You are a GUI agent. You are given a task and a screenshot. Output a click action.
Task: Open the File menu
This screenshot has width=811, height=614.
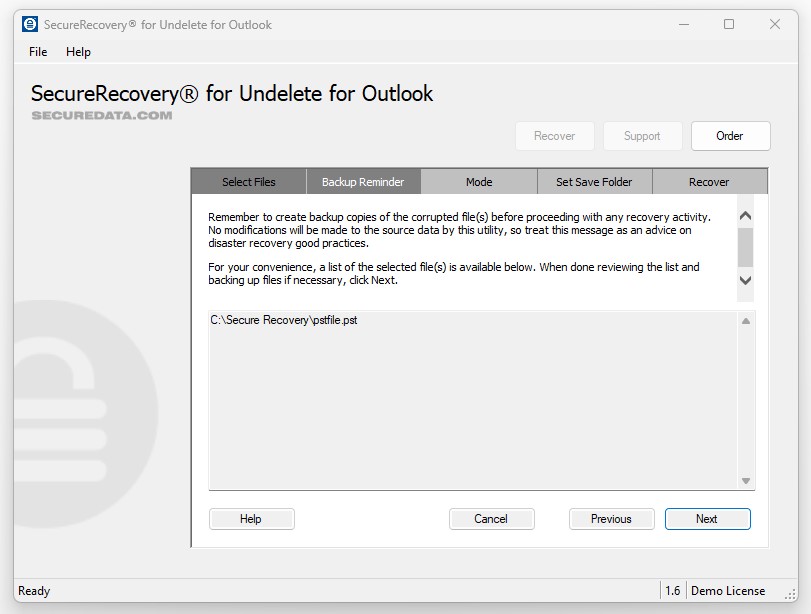click(x=38, y=52)
